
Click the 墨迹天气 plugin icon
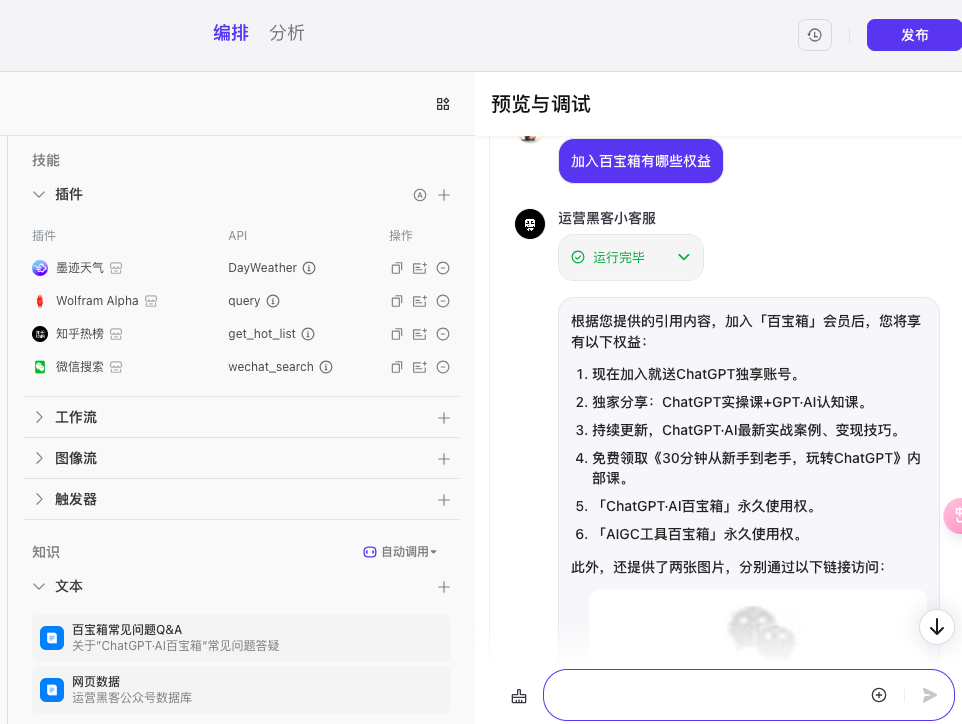click(40, 268)
